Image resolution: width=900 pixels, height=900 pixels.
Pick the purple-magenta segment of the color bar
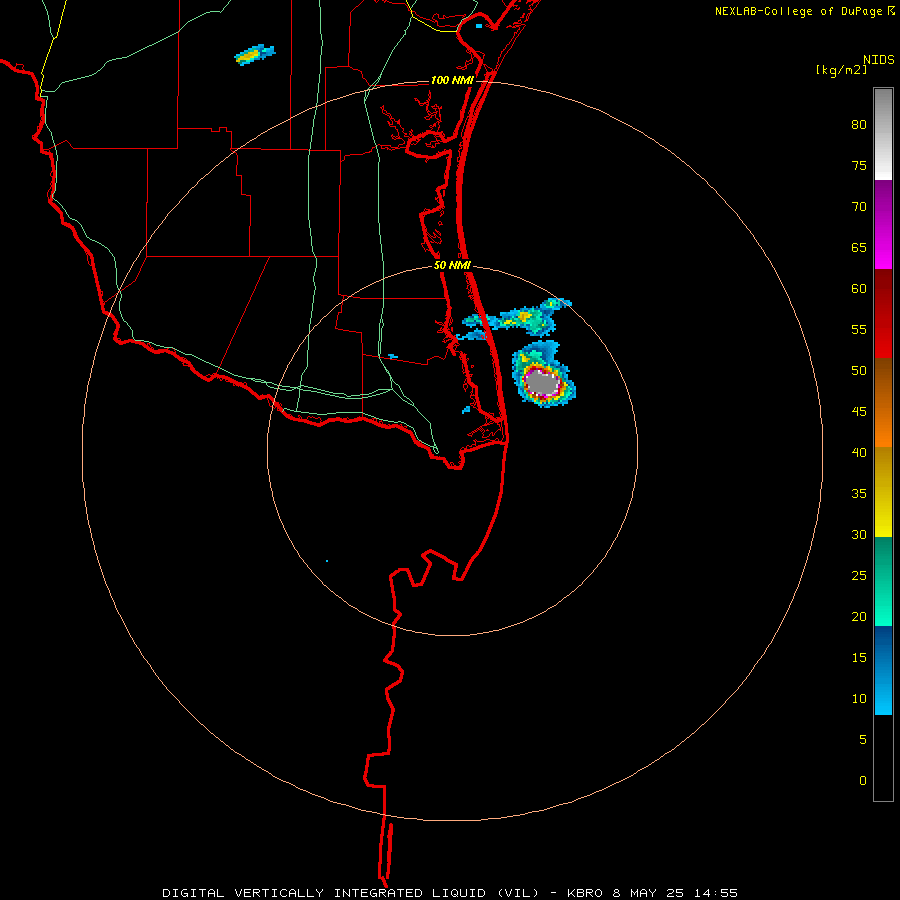[x=883, y=224]
